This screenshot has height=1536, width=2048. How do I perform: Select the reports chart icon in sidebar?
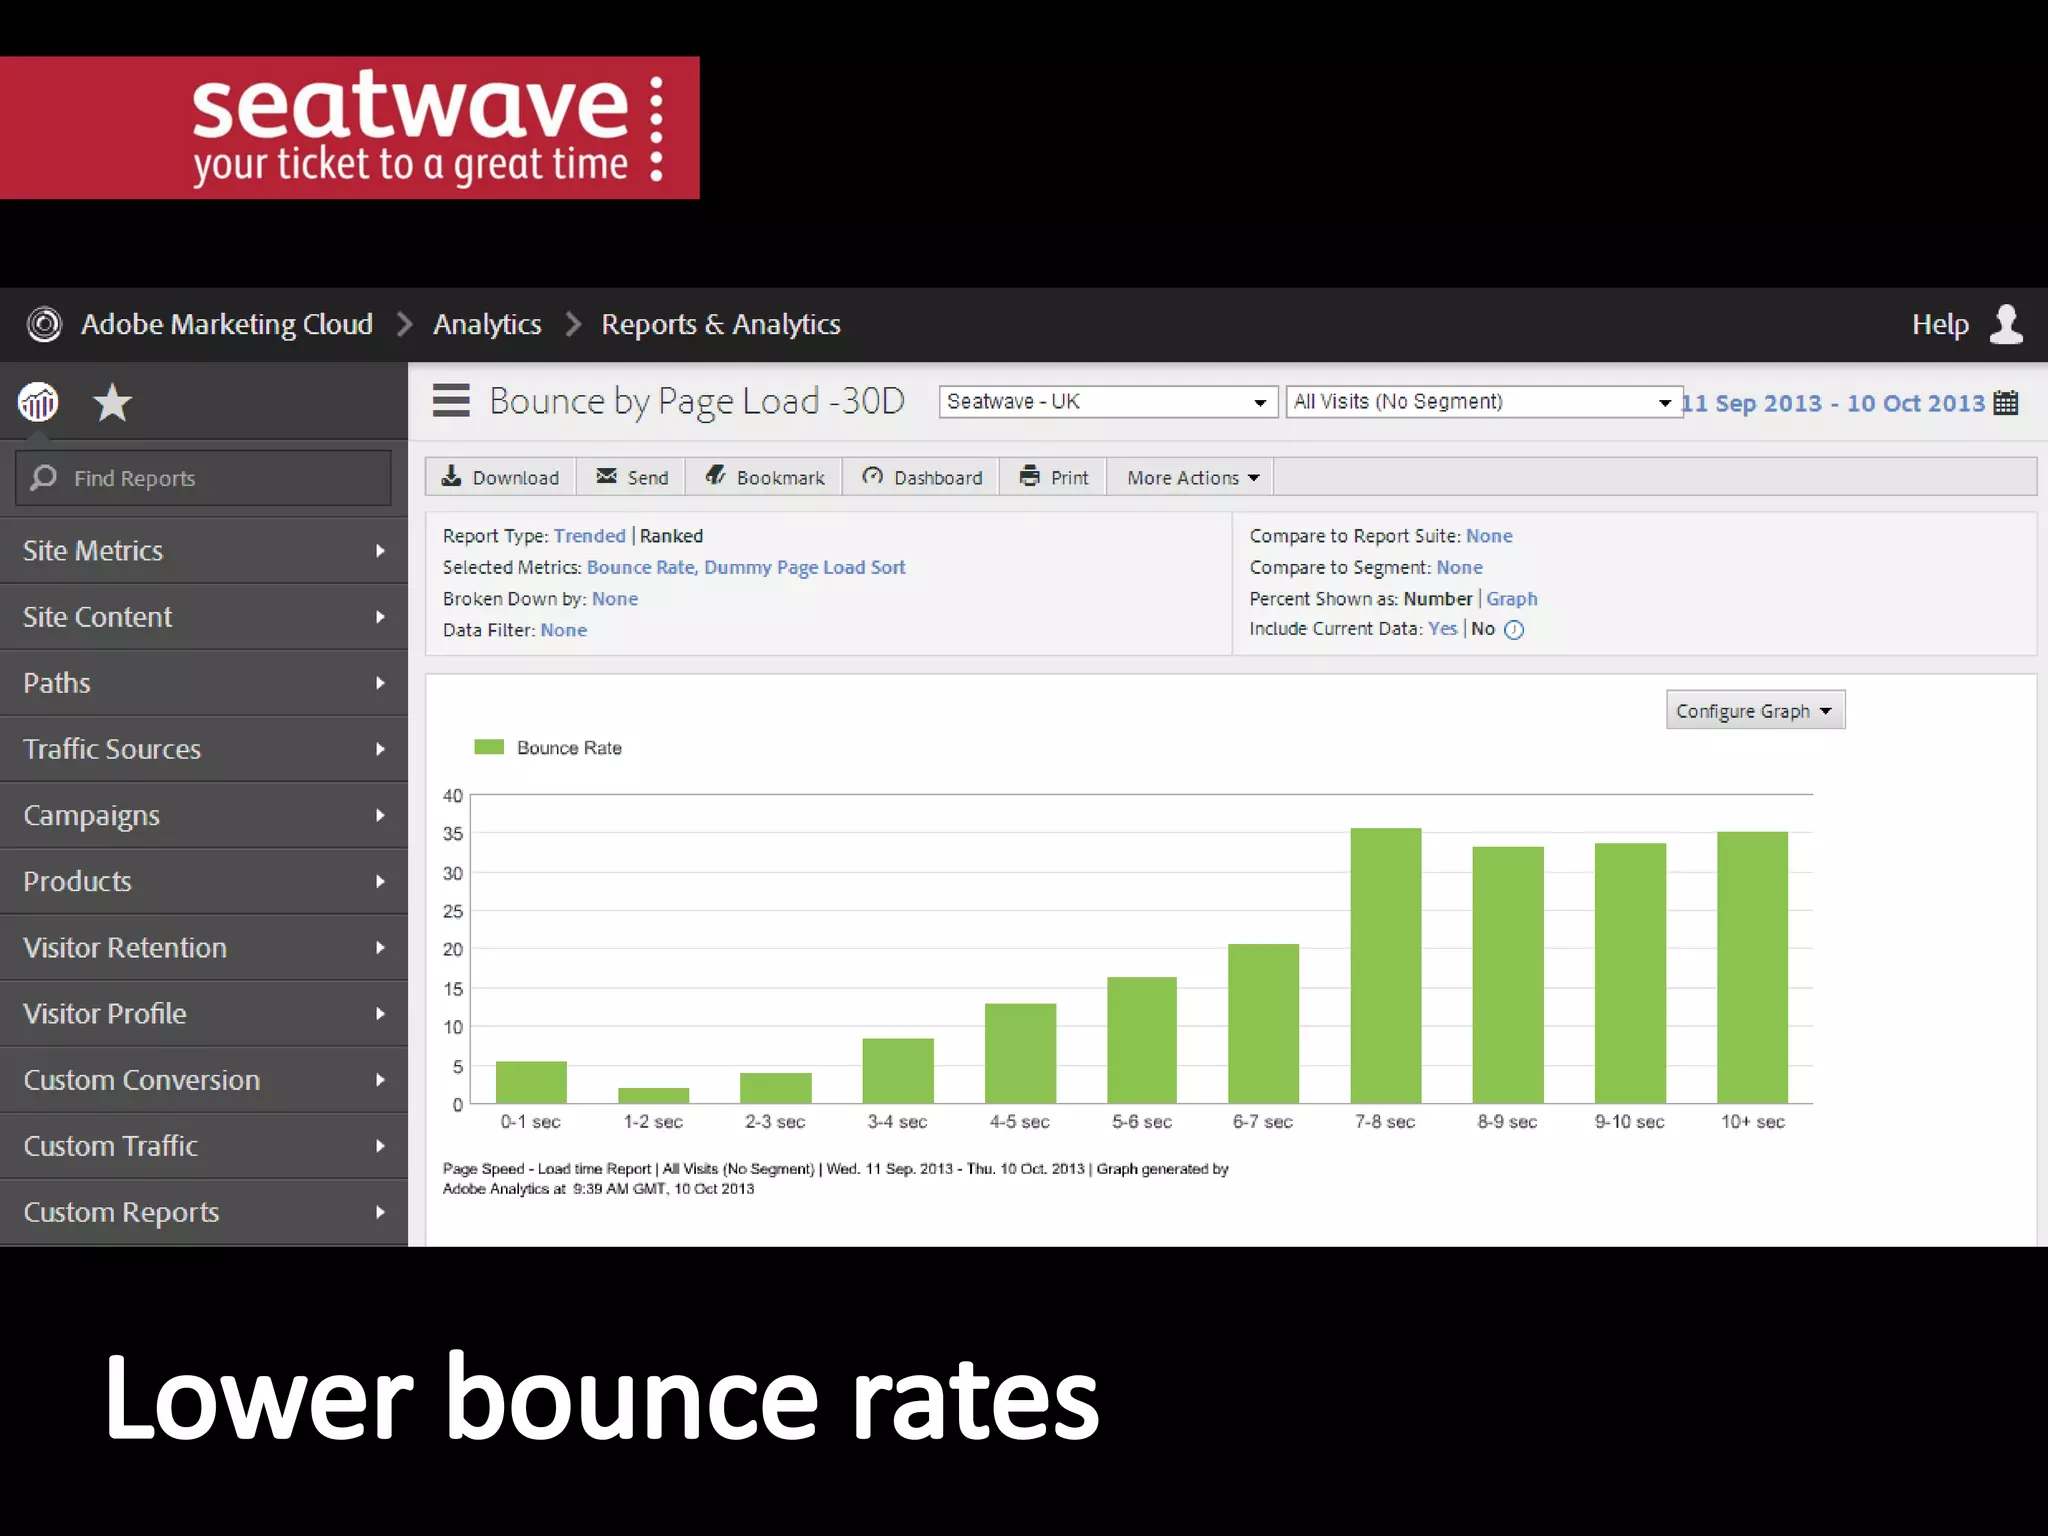pyautogui.click(x=38, y=403)
